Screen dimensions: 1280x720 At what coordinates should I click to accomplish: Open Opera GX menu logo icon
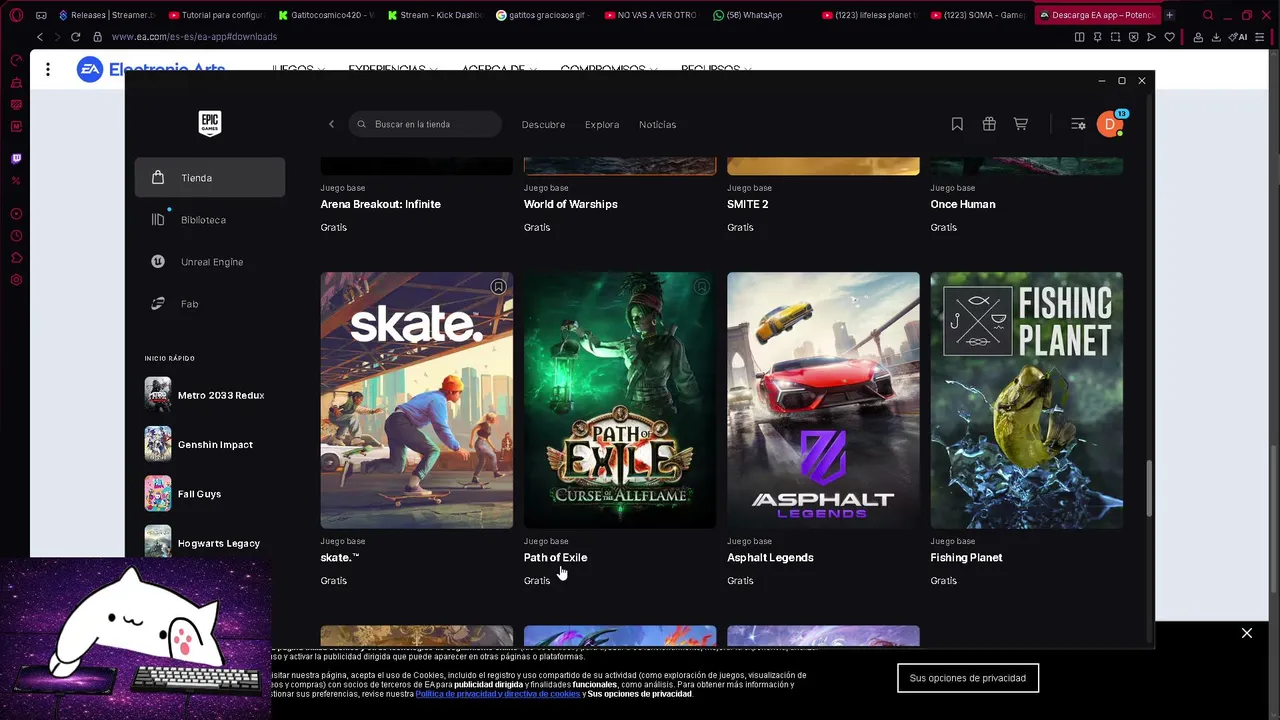point(16,15)
